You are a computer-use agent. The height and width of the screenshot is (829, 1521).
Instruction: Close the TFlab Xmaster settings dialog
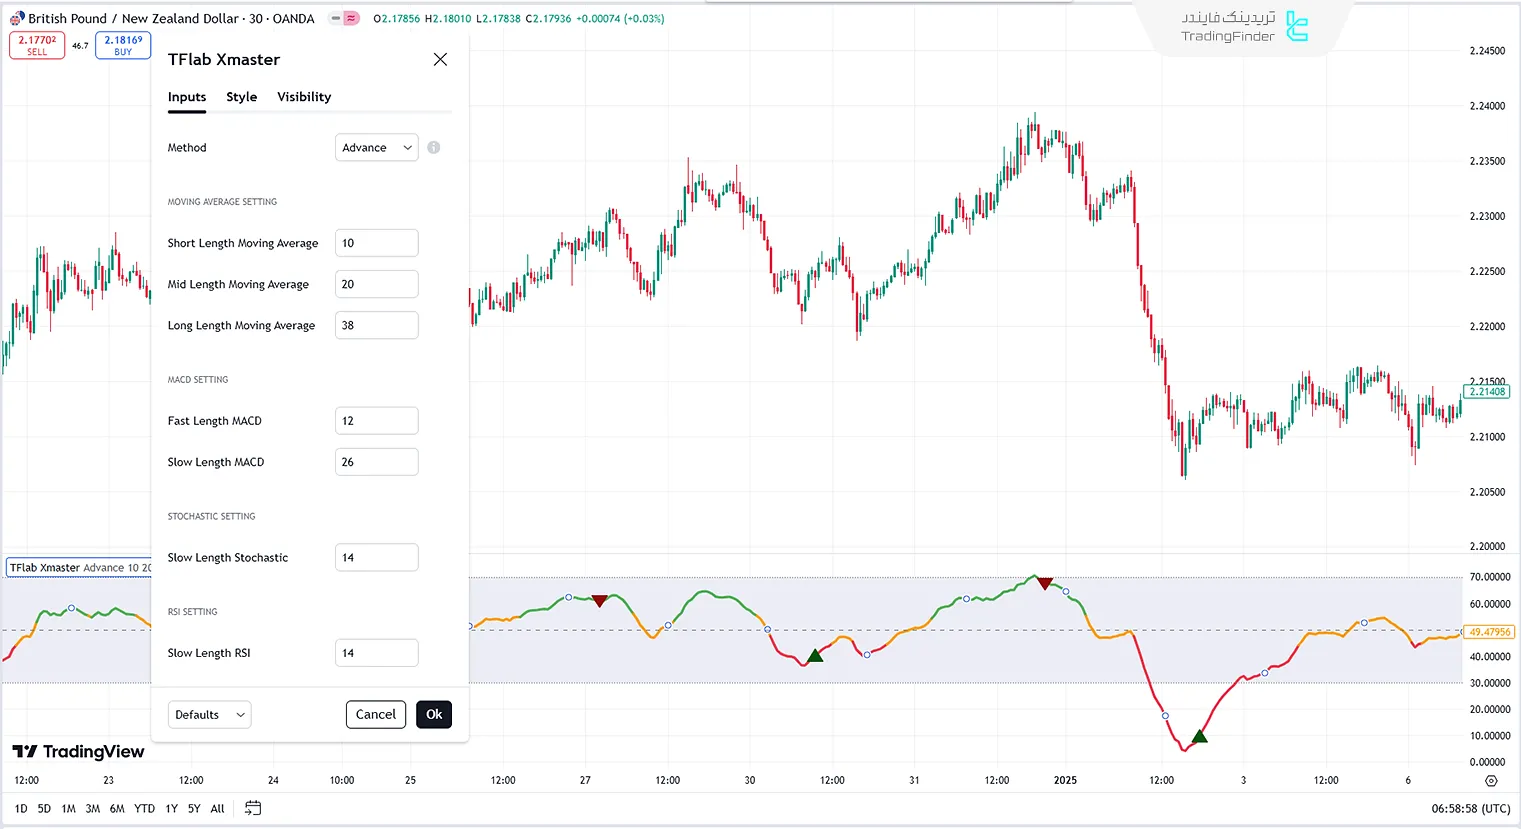pos(440,60)
